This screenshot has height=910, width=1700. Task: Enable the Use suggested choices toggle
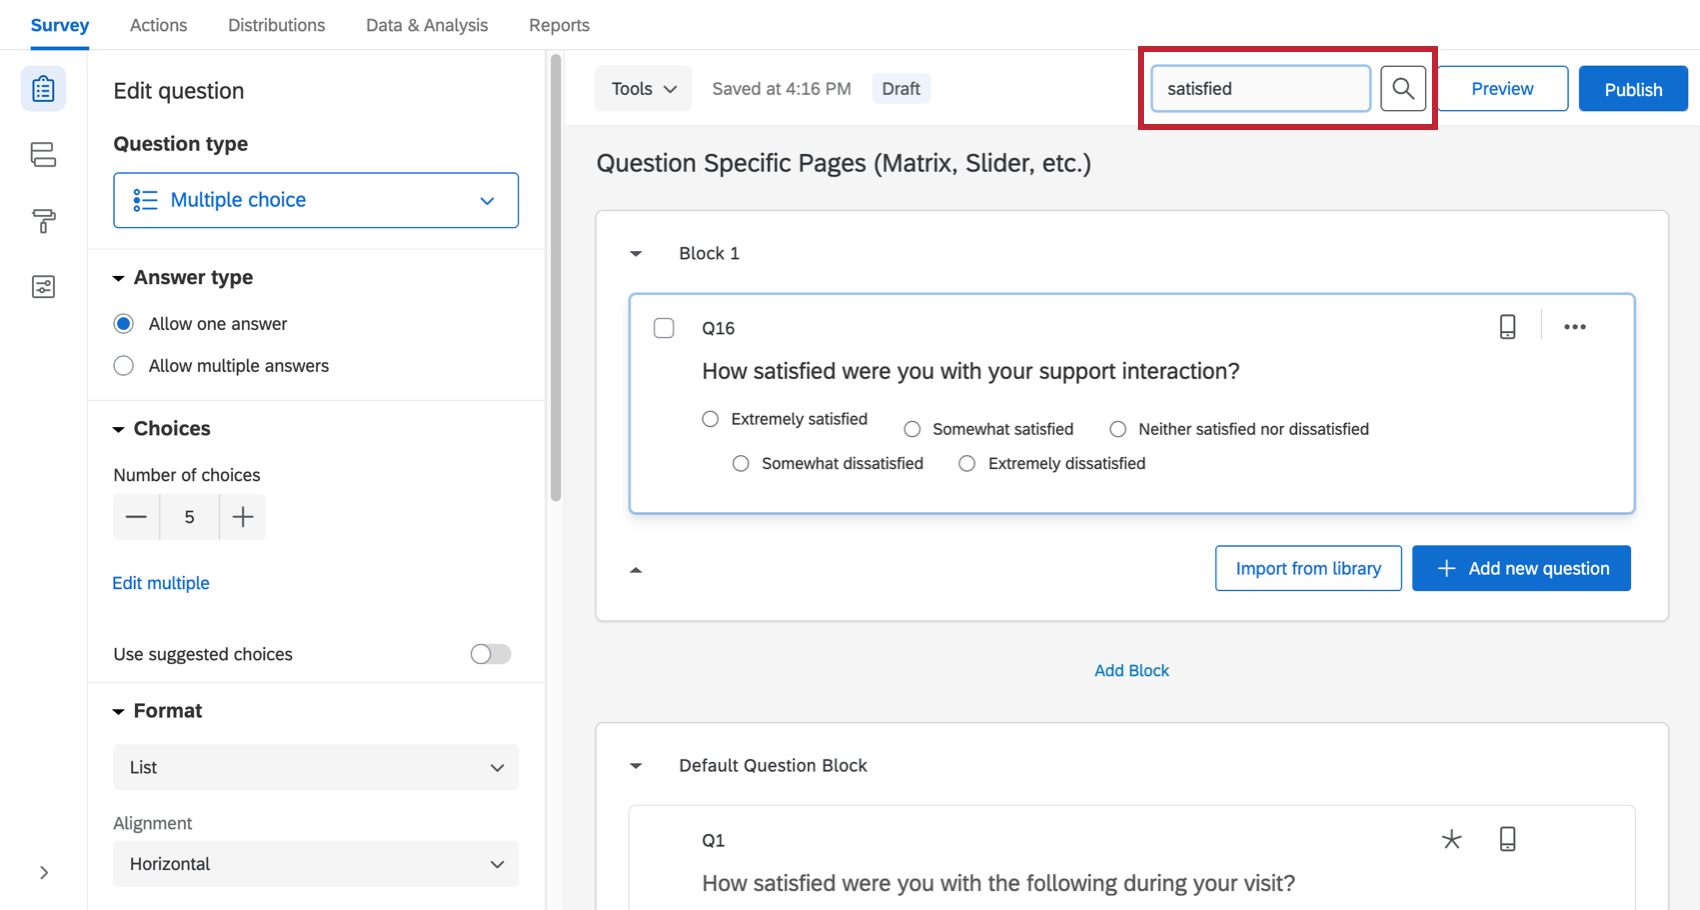490,653
